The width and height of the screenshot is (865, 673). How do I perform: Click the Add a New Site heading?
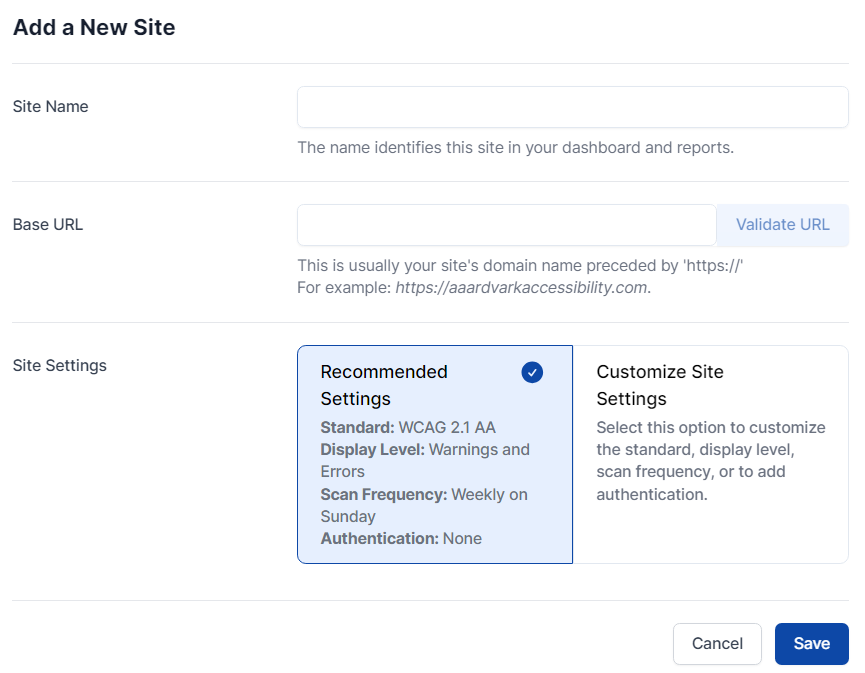[x=94, y=28]
